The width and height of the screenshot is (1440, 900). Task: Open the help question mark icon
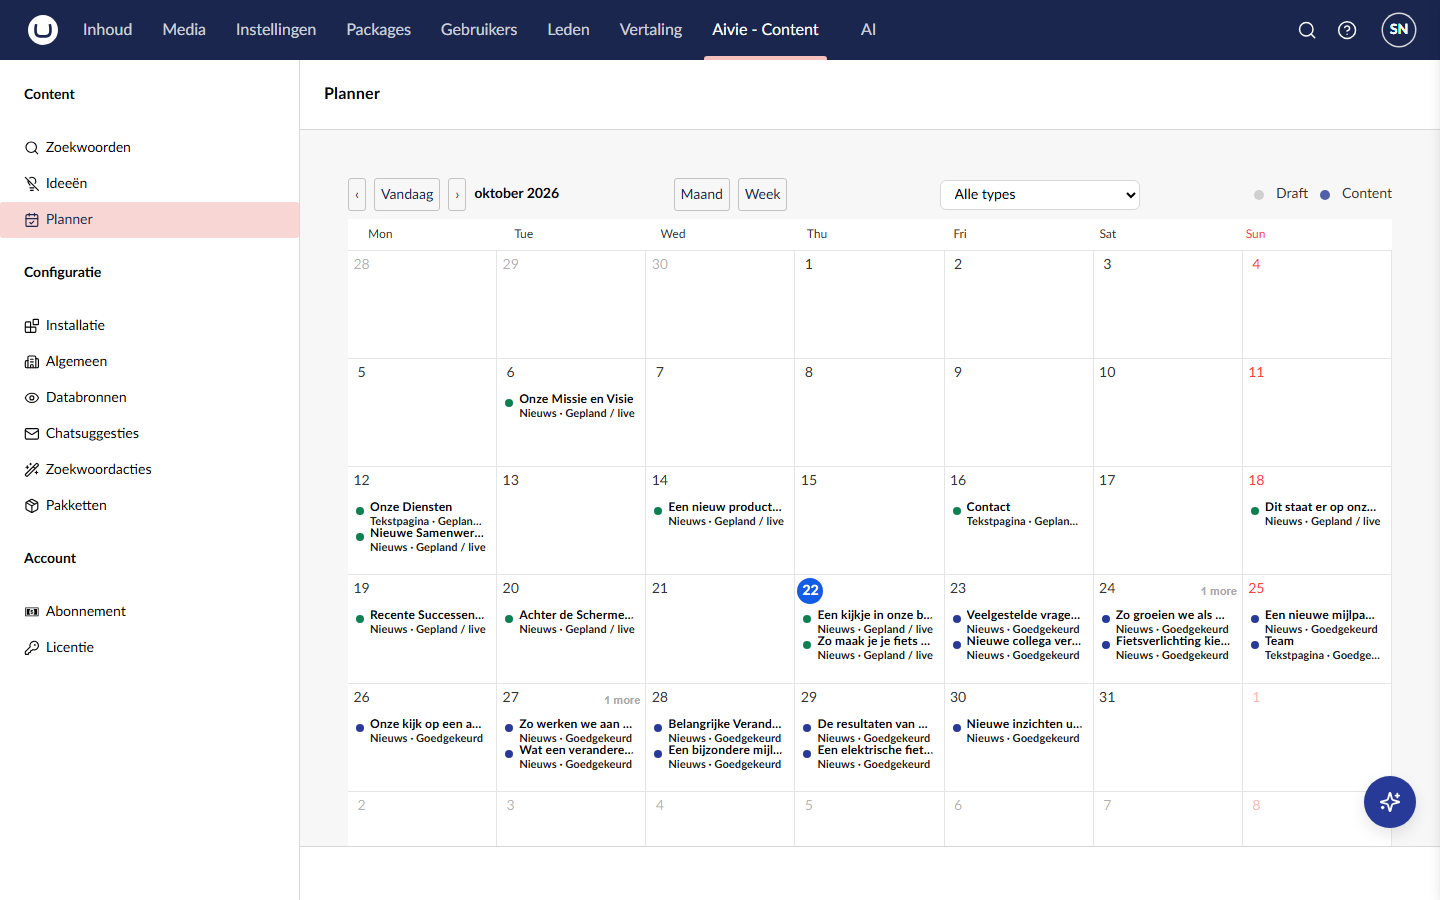(1347, 30)
